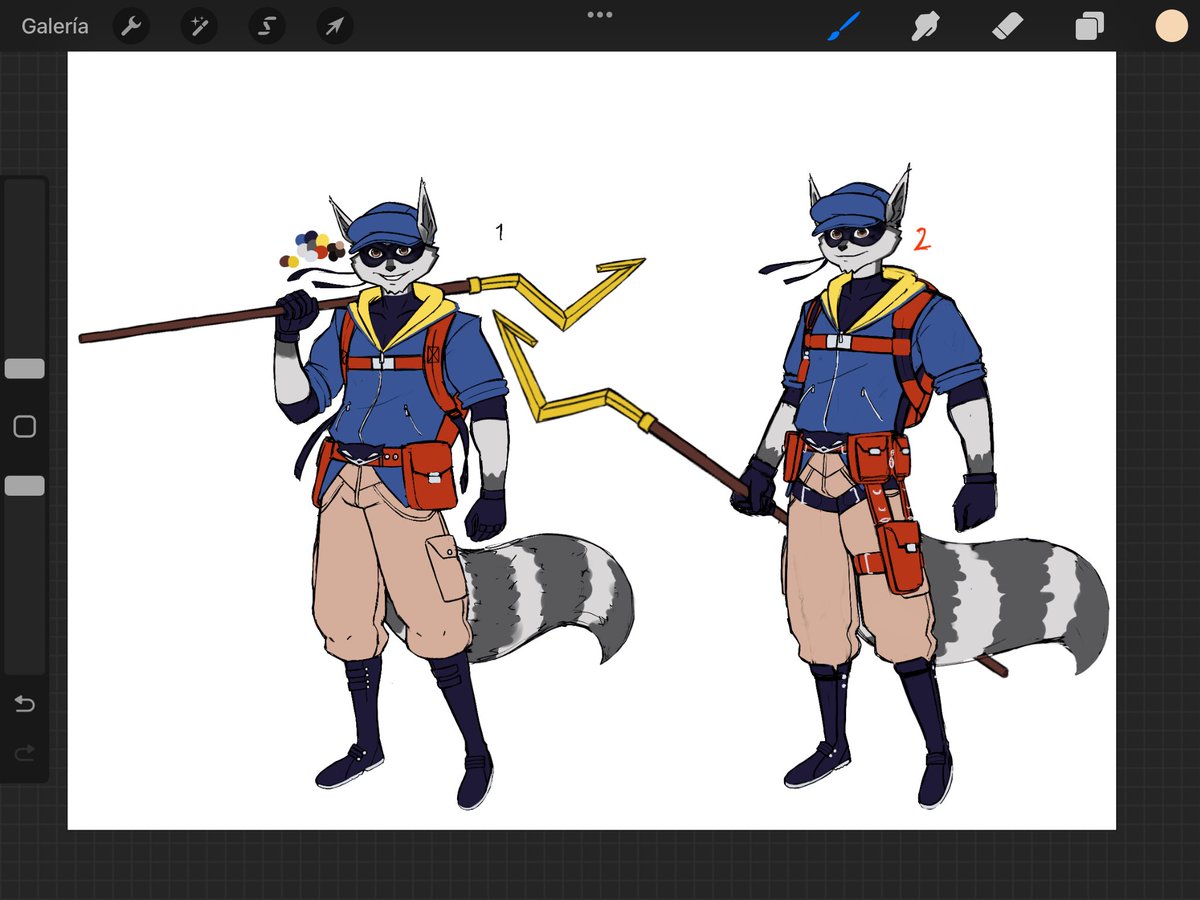Tap the black number 1 on canvas

click(500, 232)
